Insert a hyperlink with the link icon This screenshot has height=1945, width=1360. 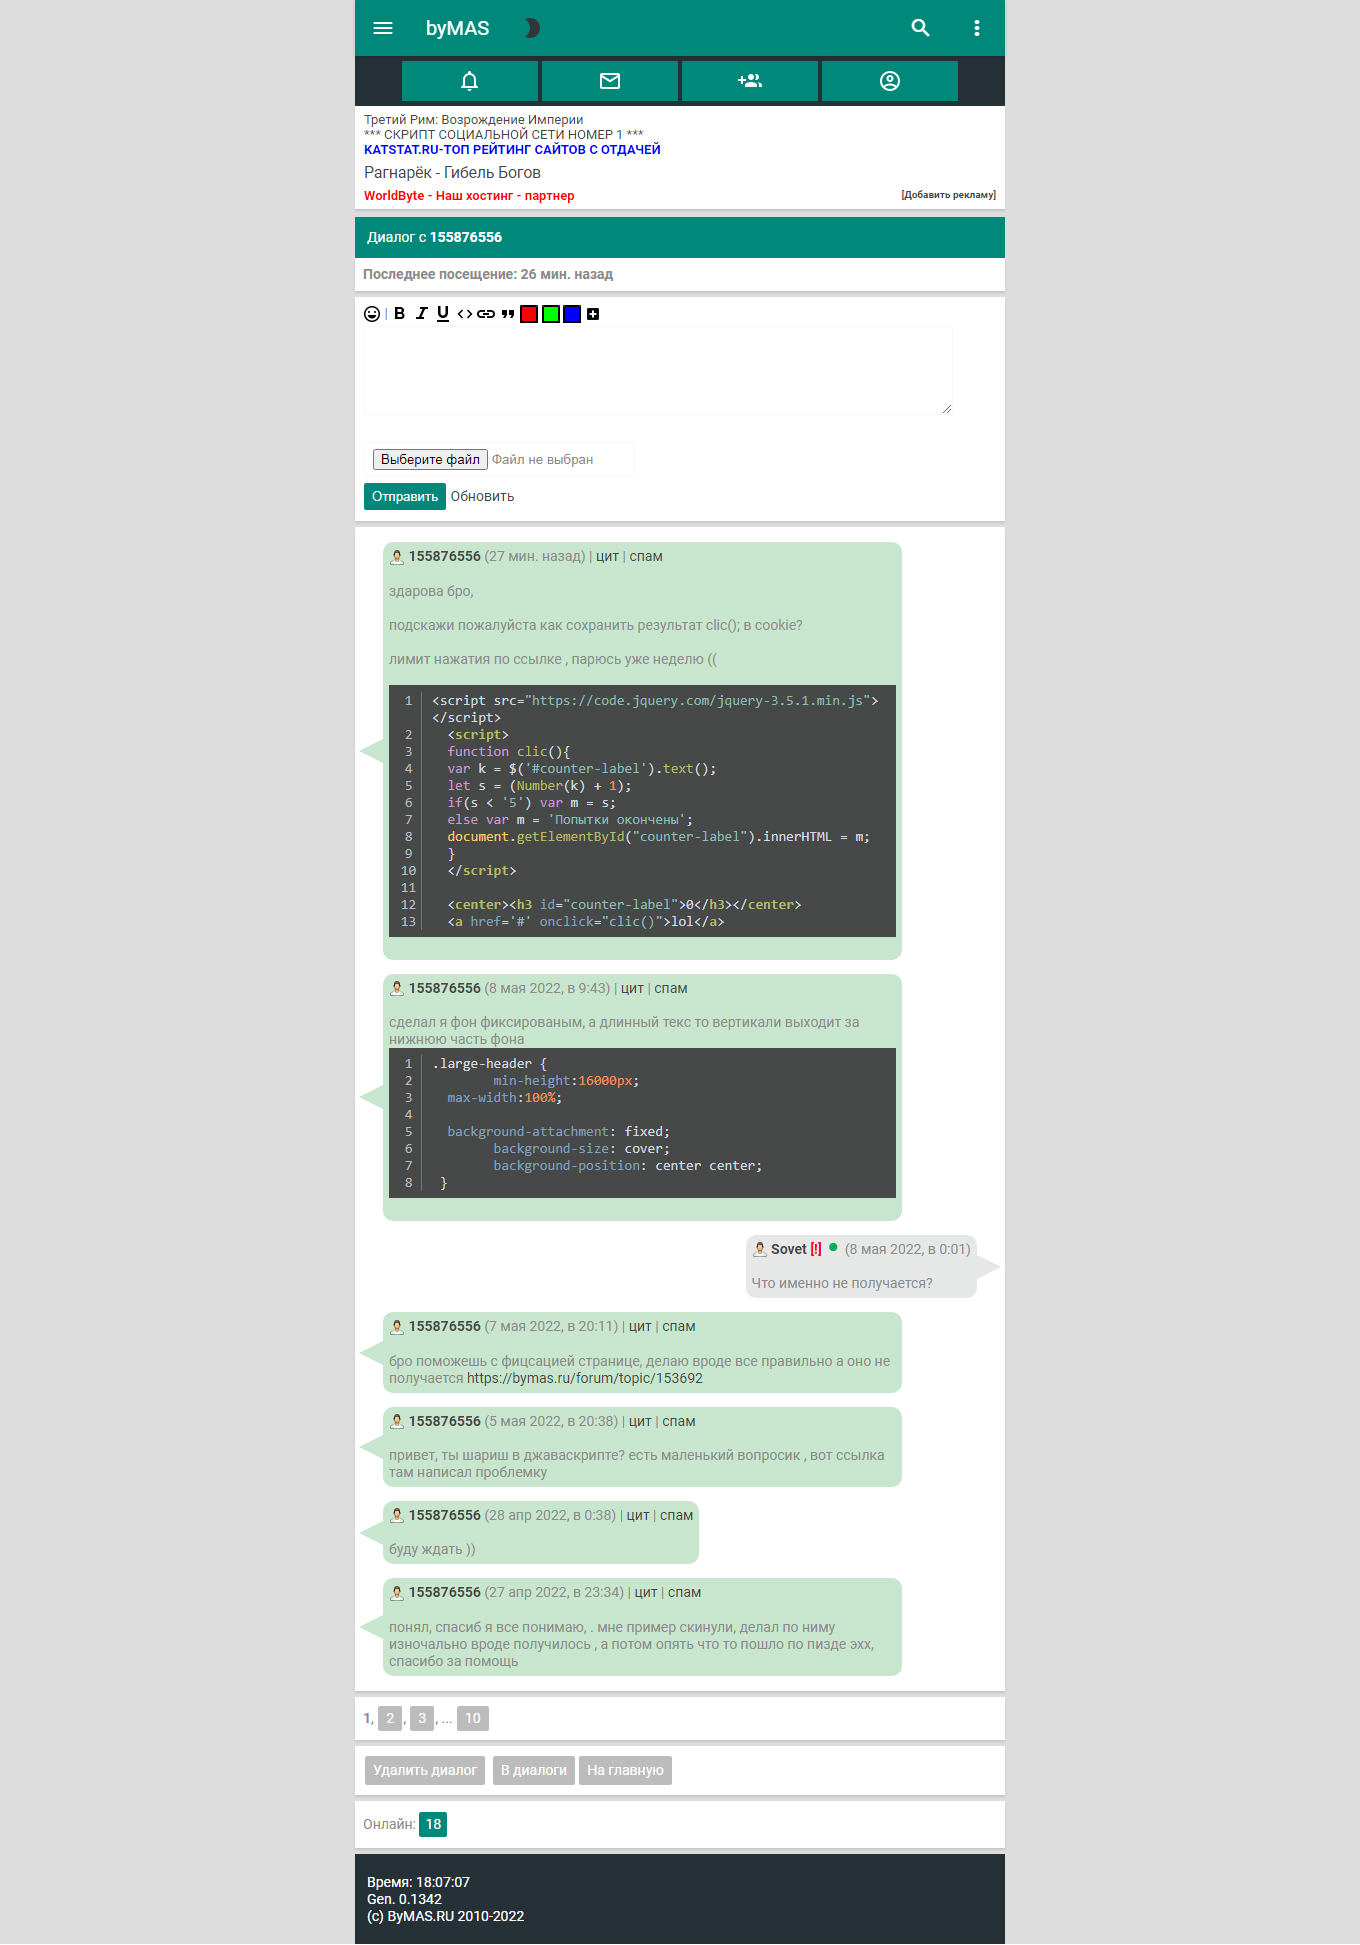486,314
